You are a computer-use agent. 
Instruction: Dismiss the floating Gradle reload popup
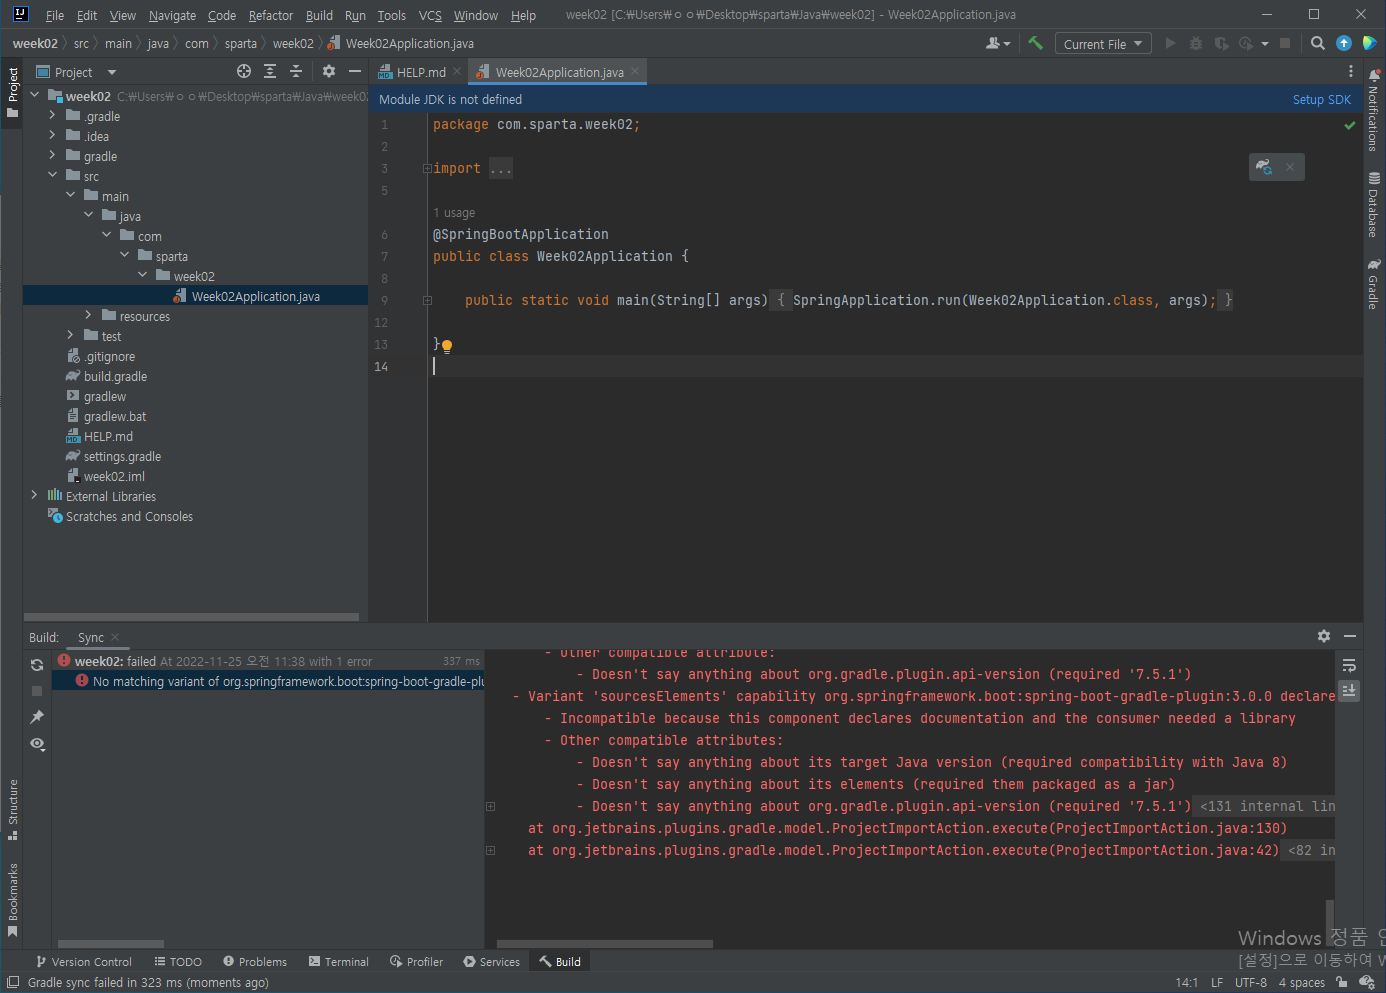(x=1290, y=167)
